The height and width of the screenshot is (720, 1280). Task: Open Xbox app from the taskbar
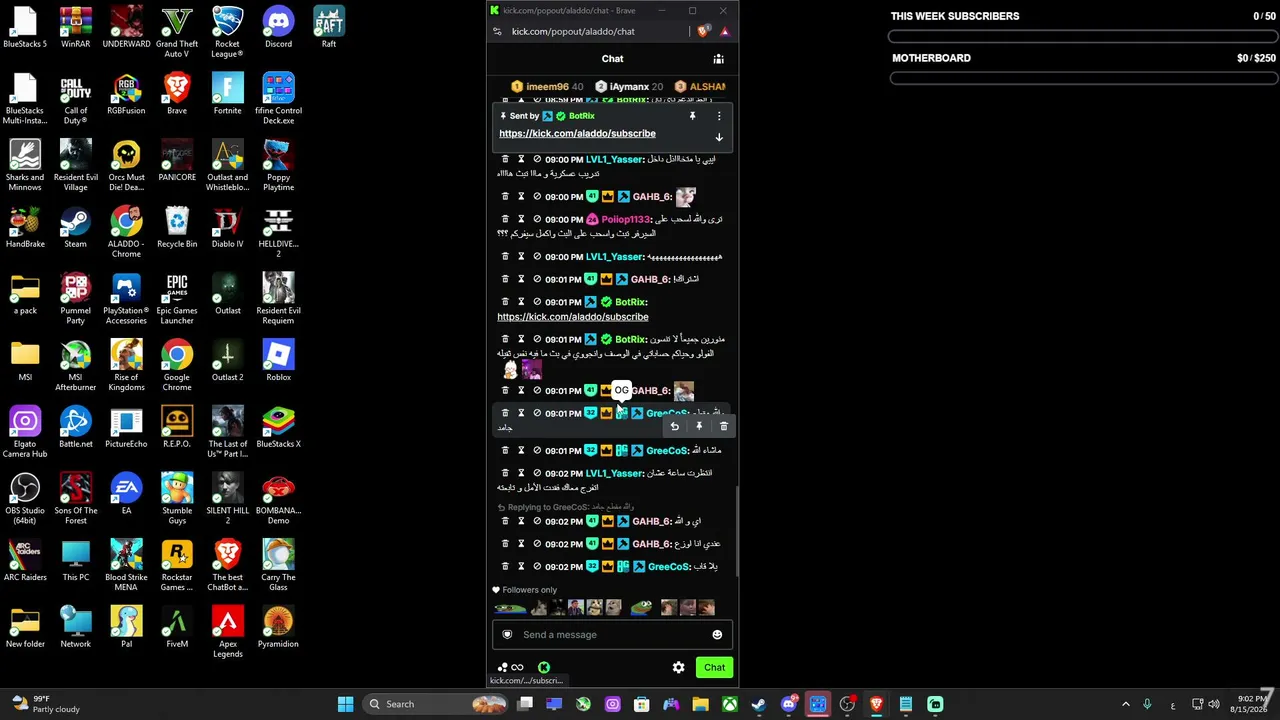point(730,704)
